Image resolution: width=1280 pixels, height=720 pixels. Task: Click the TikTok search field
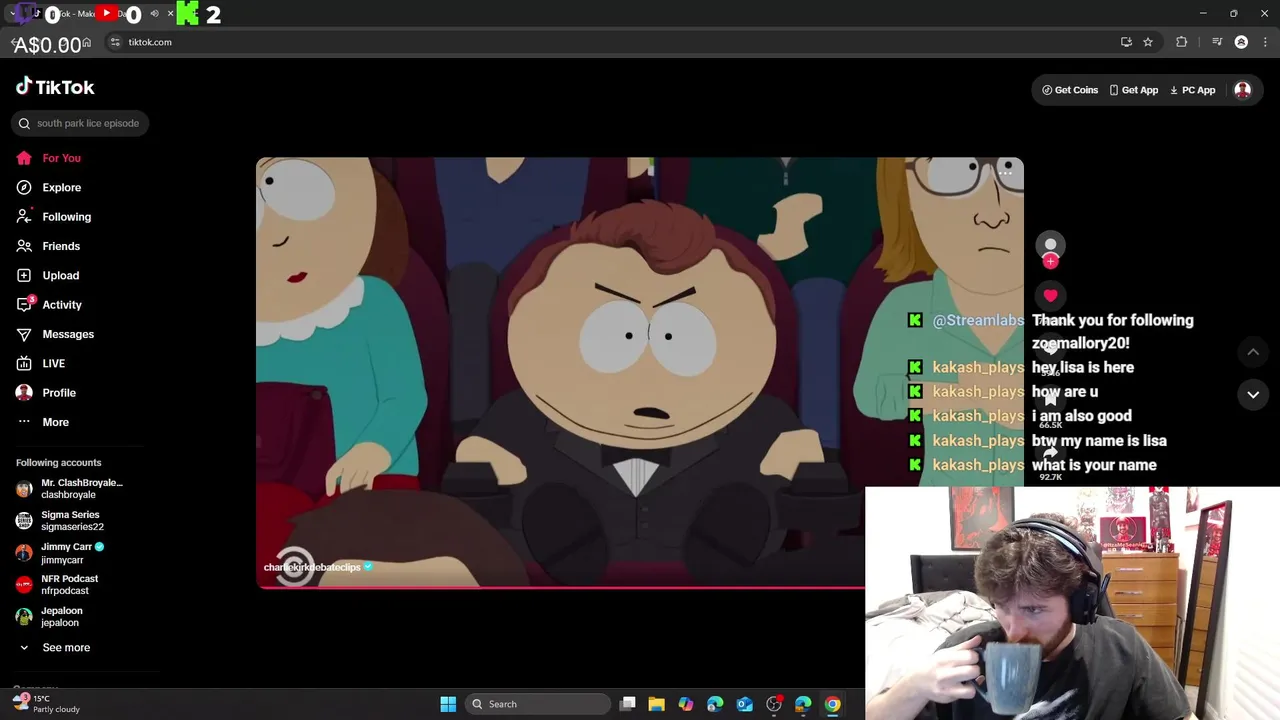point(81,123)
